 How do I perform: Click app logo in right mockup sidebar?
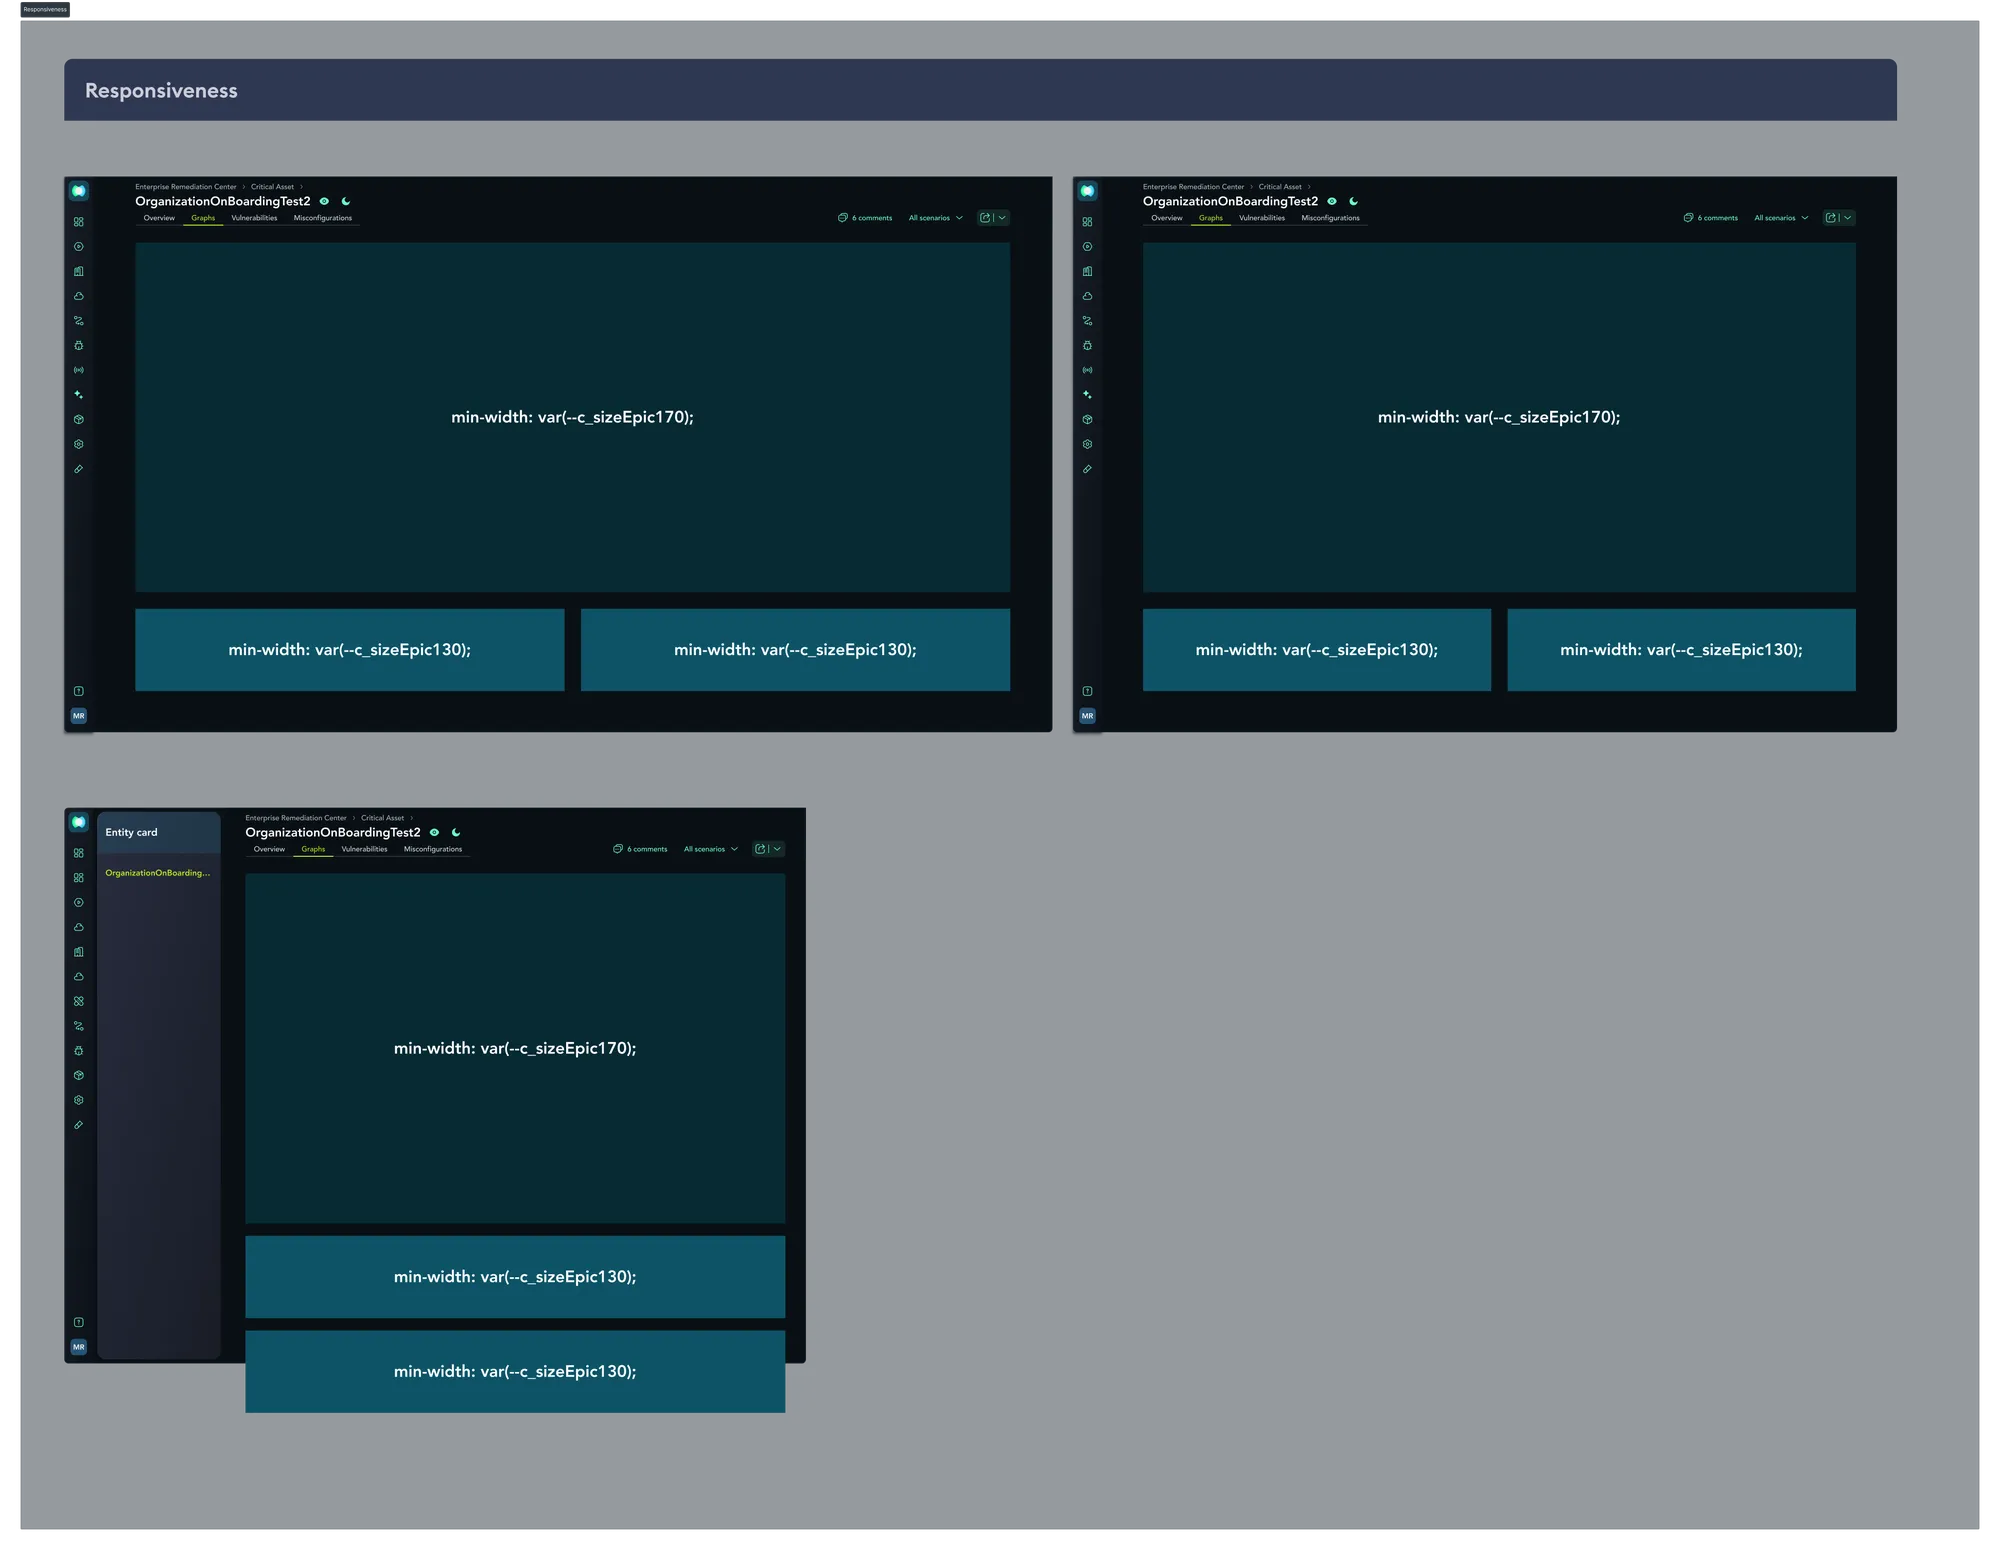click(x=1087, y=191)
